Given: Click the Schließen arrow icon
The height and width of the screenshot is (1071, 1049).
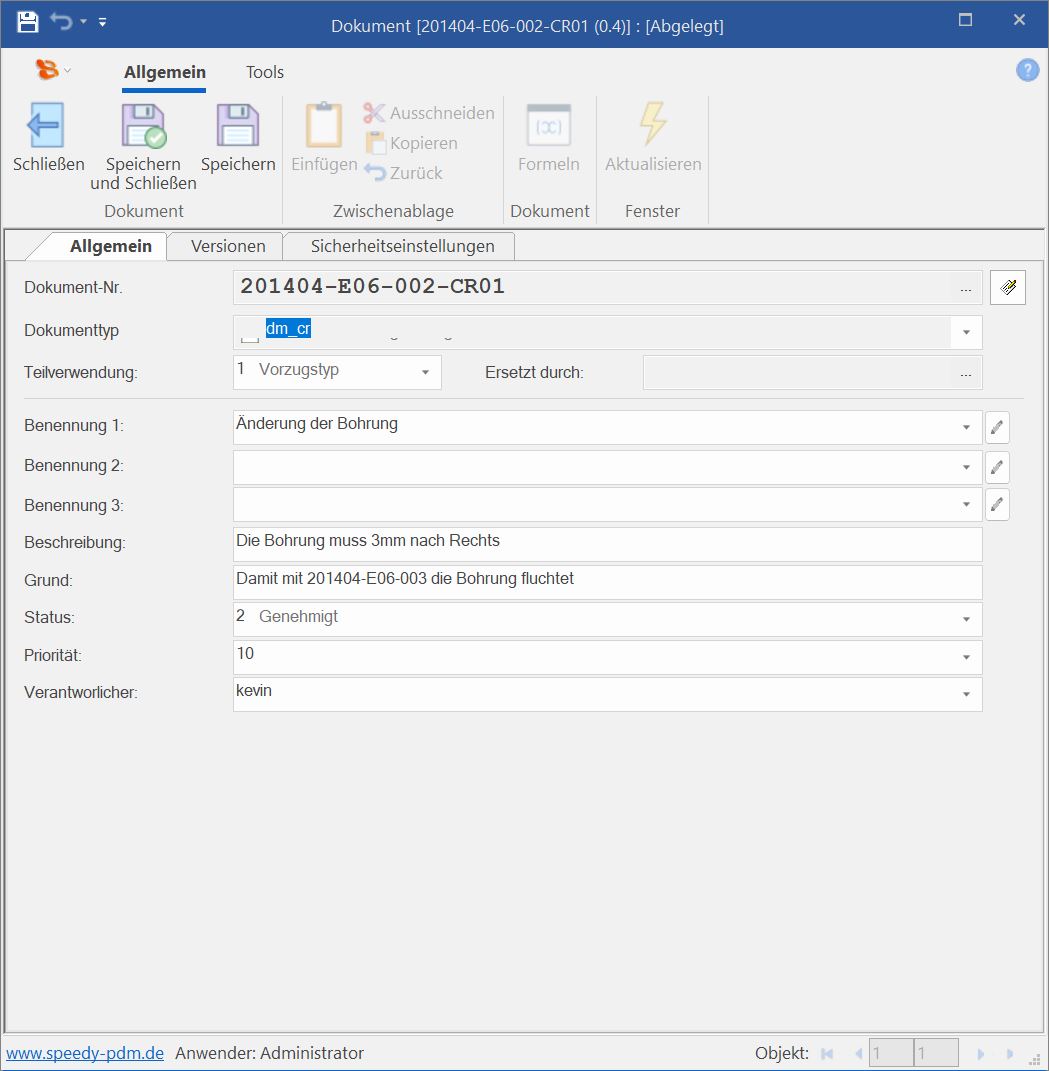Looking at the screenshot, I should 47,126.
